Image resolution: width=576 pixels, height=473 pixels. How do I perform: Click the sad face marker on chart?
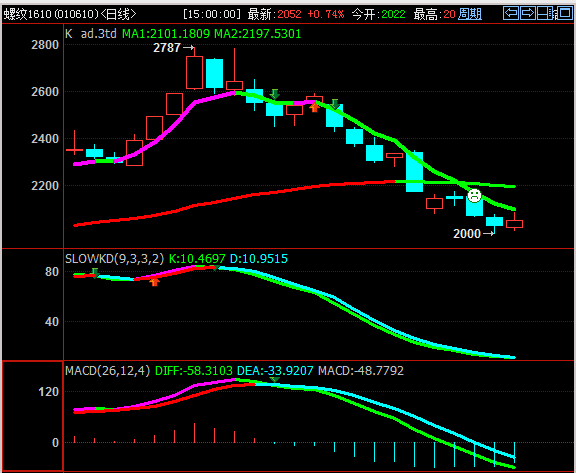(x=474, y=195)
